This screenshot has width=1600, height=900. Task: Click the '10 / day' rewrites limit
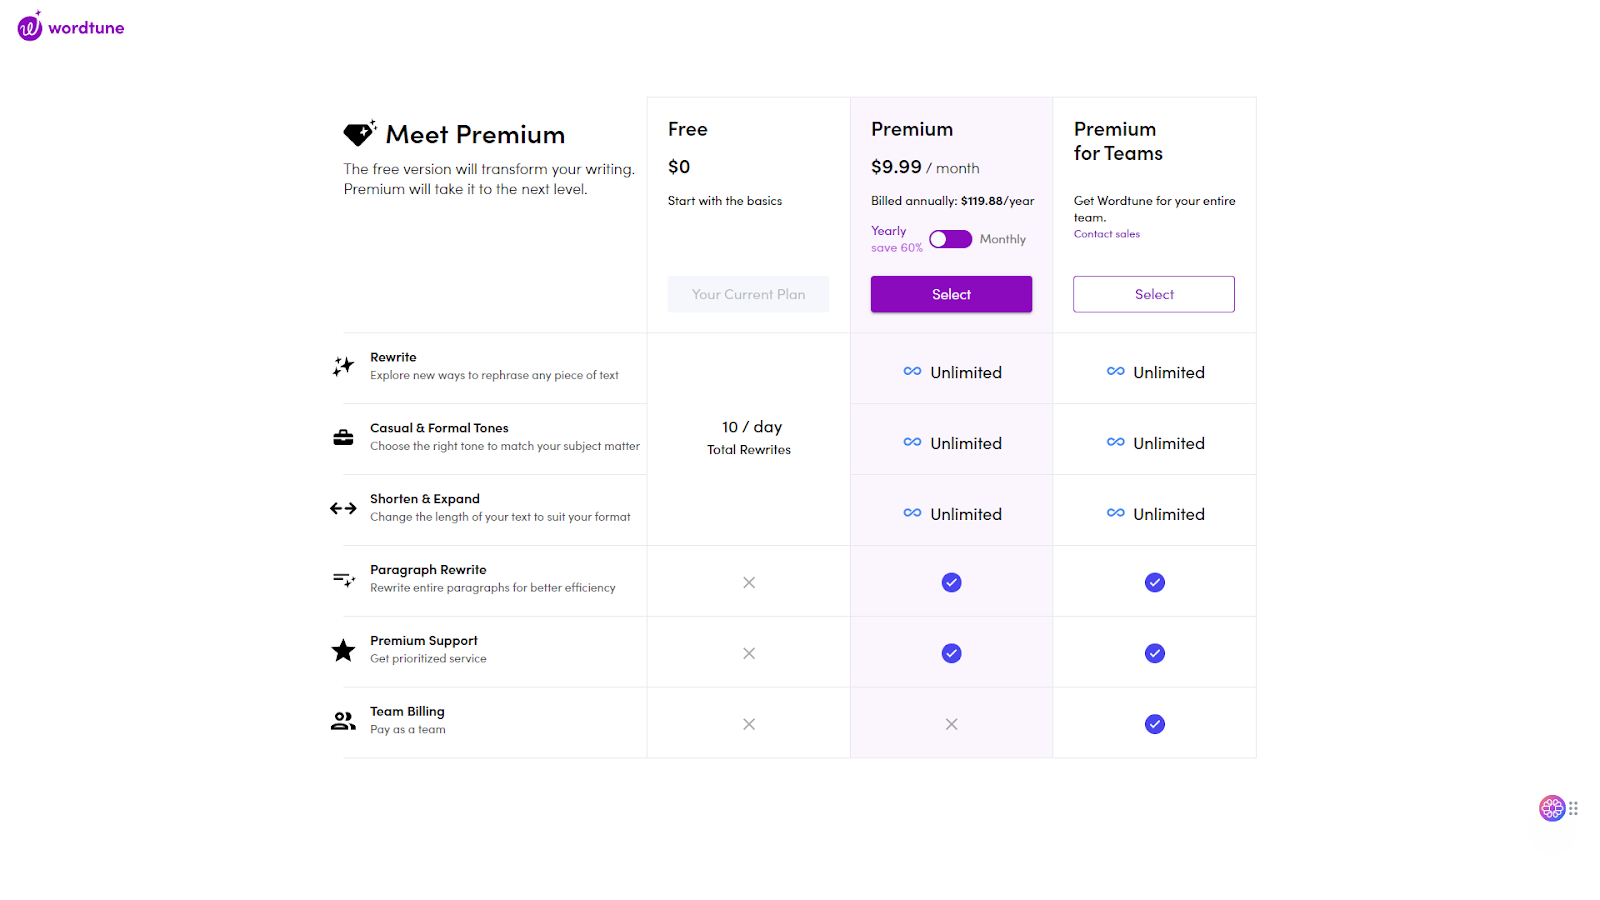(752, 427)
